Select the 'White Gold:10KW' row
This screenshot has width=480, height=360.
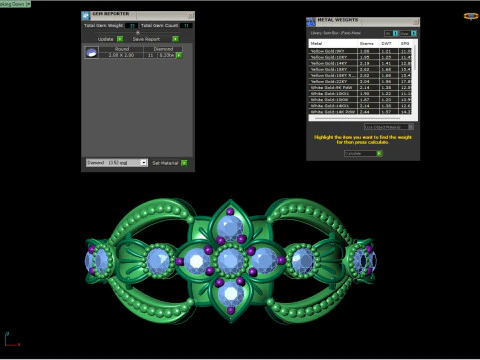coord(360,100)
